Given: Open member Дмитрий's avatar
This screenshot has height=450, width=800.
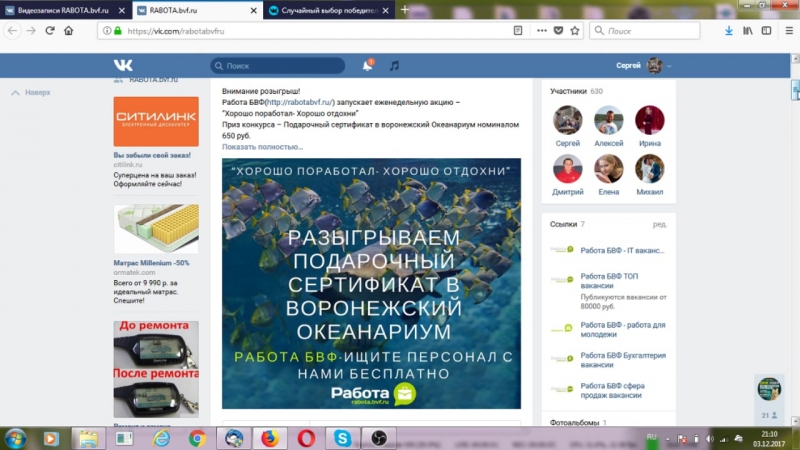Looking at the screenshot, I should [567, 169].
